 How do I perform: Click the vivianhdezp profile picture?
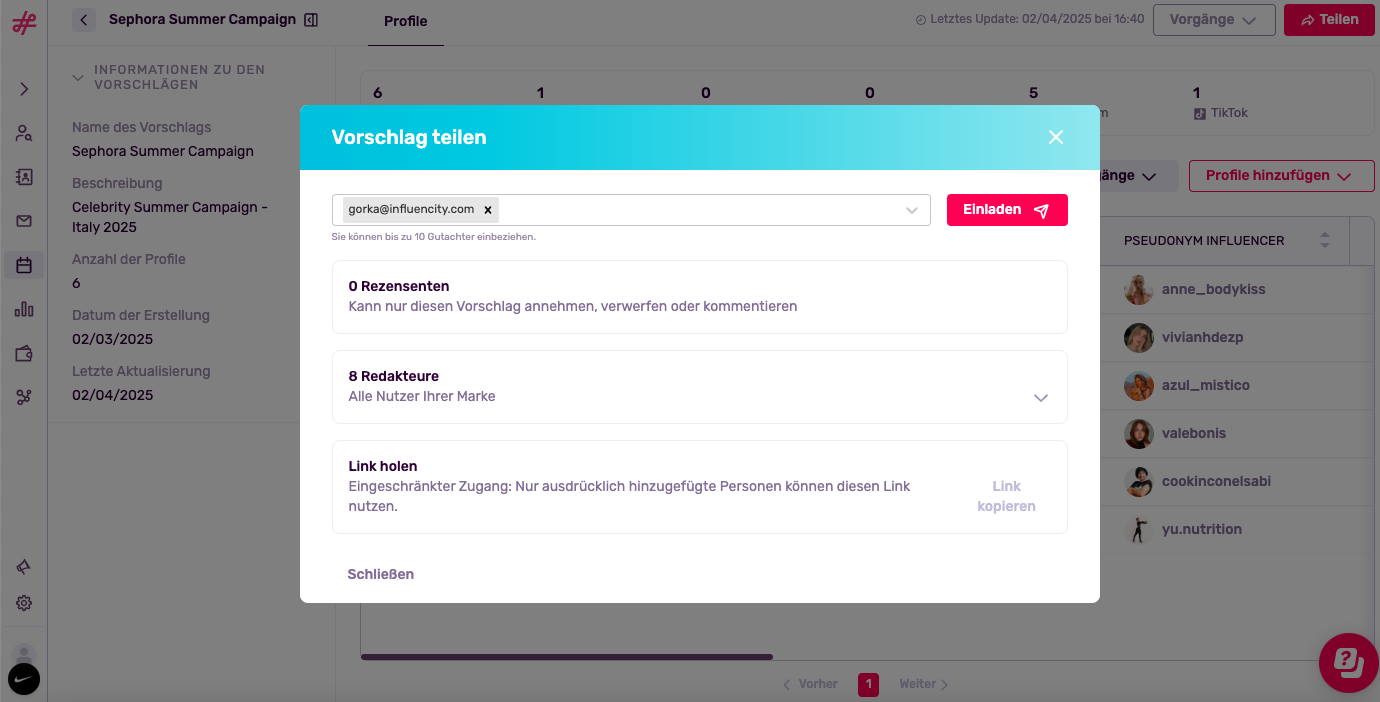coord(1139,337)
